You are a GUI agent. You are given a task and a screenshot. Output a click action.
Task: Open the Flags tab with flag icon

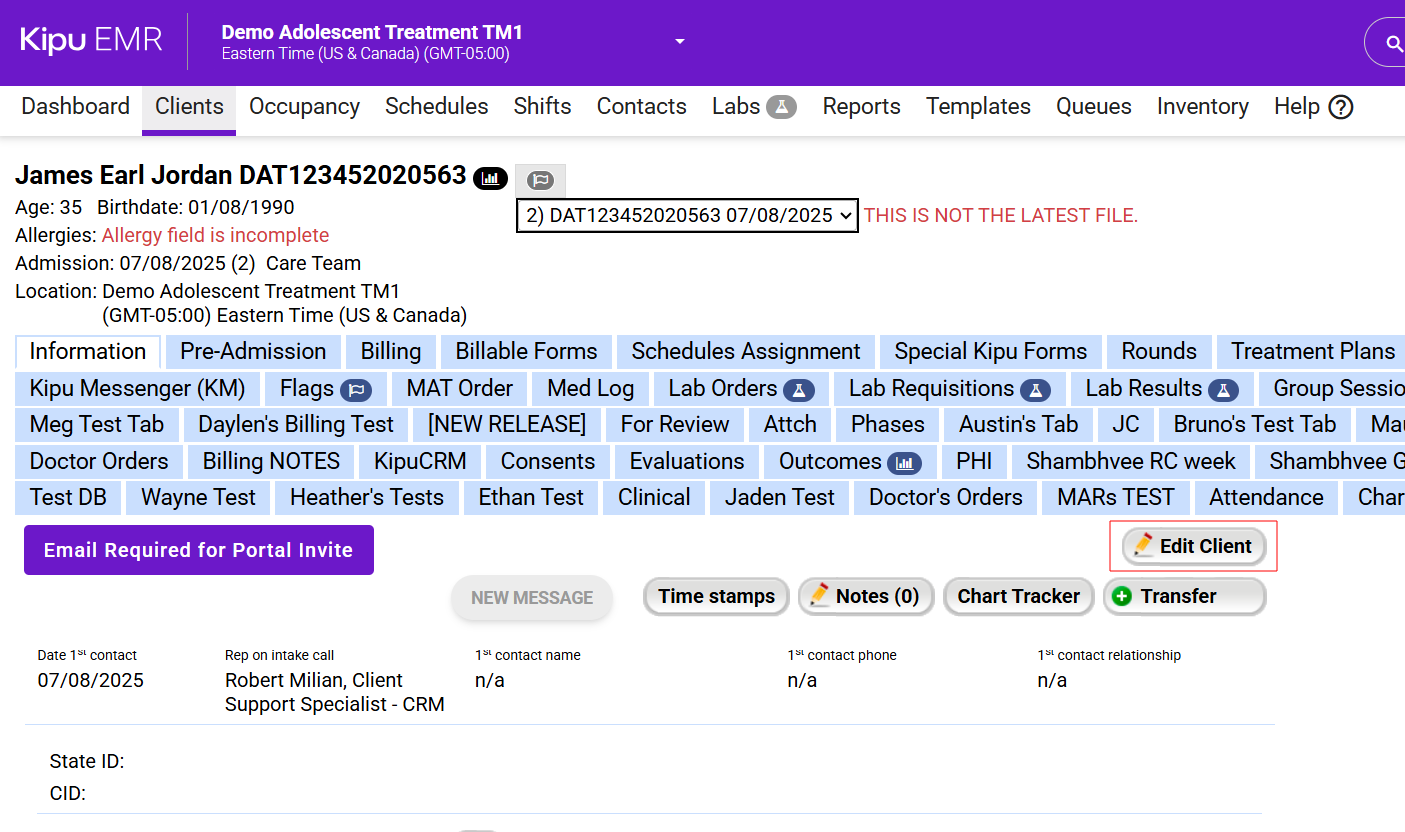(319, 388)
